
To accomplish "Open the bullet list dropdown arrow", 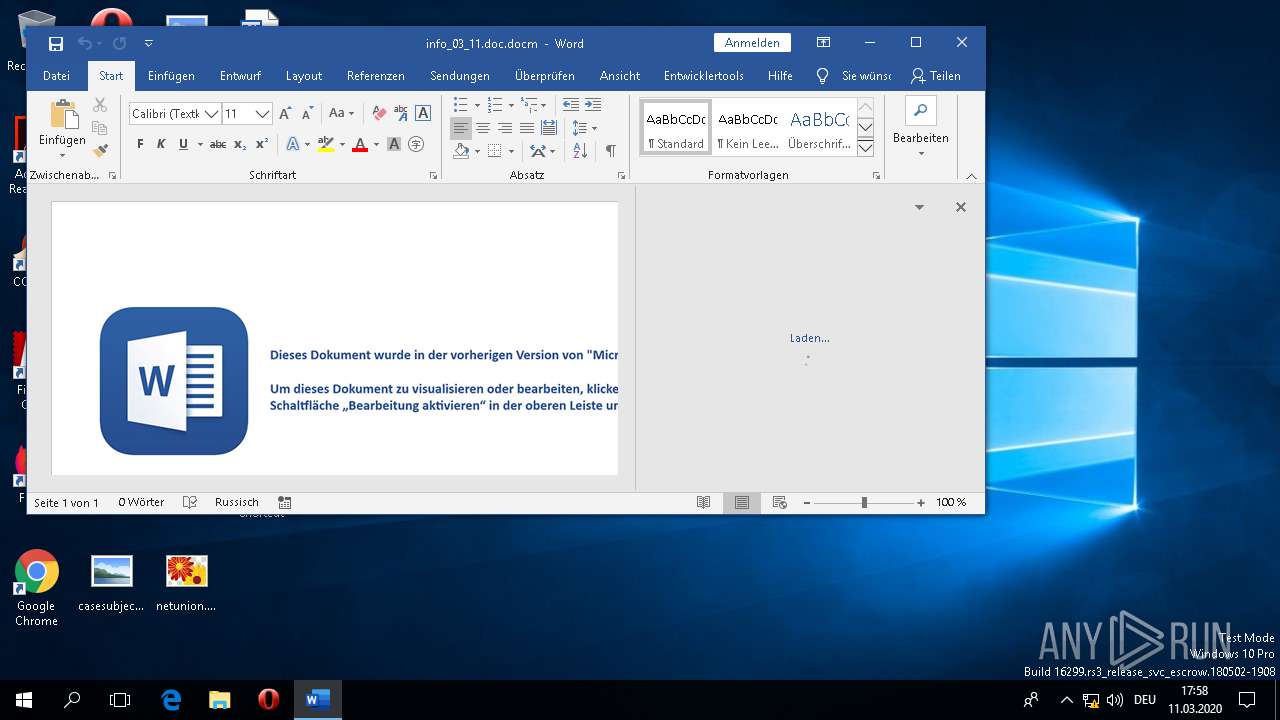I will pyautogui.click(x=477, y=105).
